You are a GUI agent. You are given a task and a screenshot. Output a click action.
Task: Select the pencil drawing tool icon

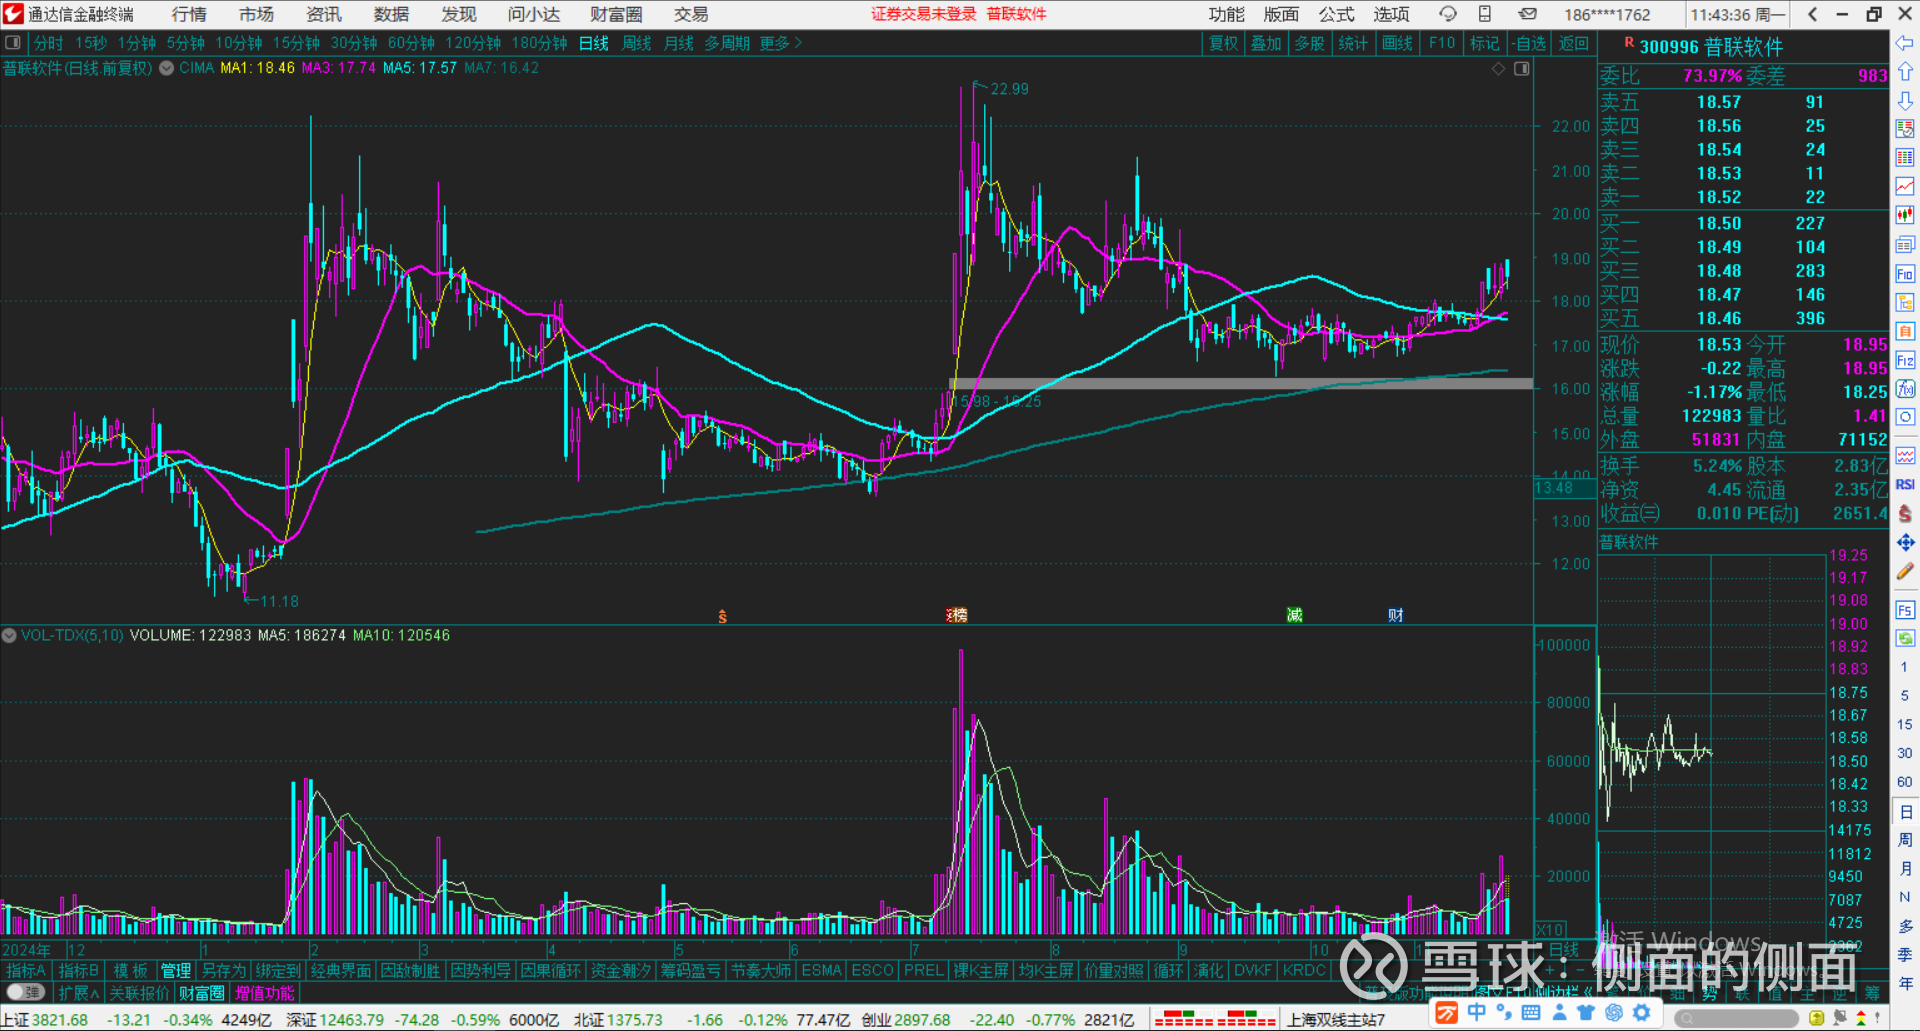pos(1905,571)
